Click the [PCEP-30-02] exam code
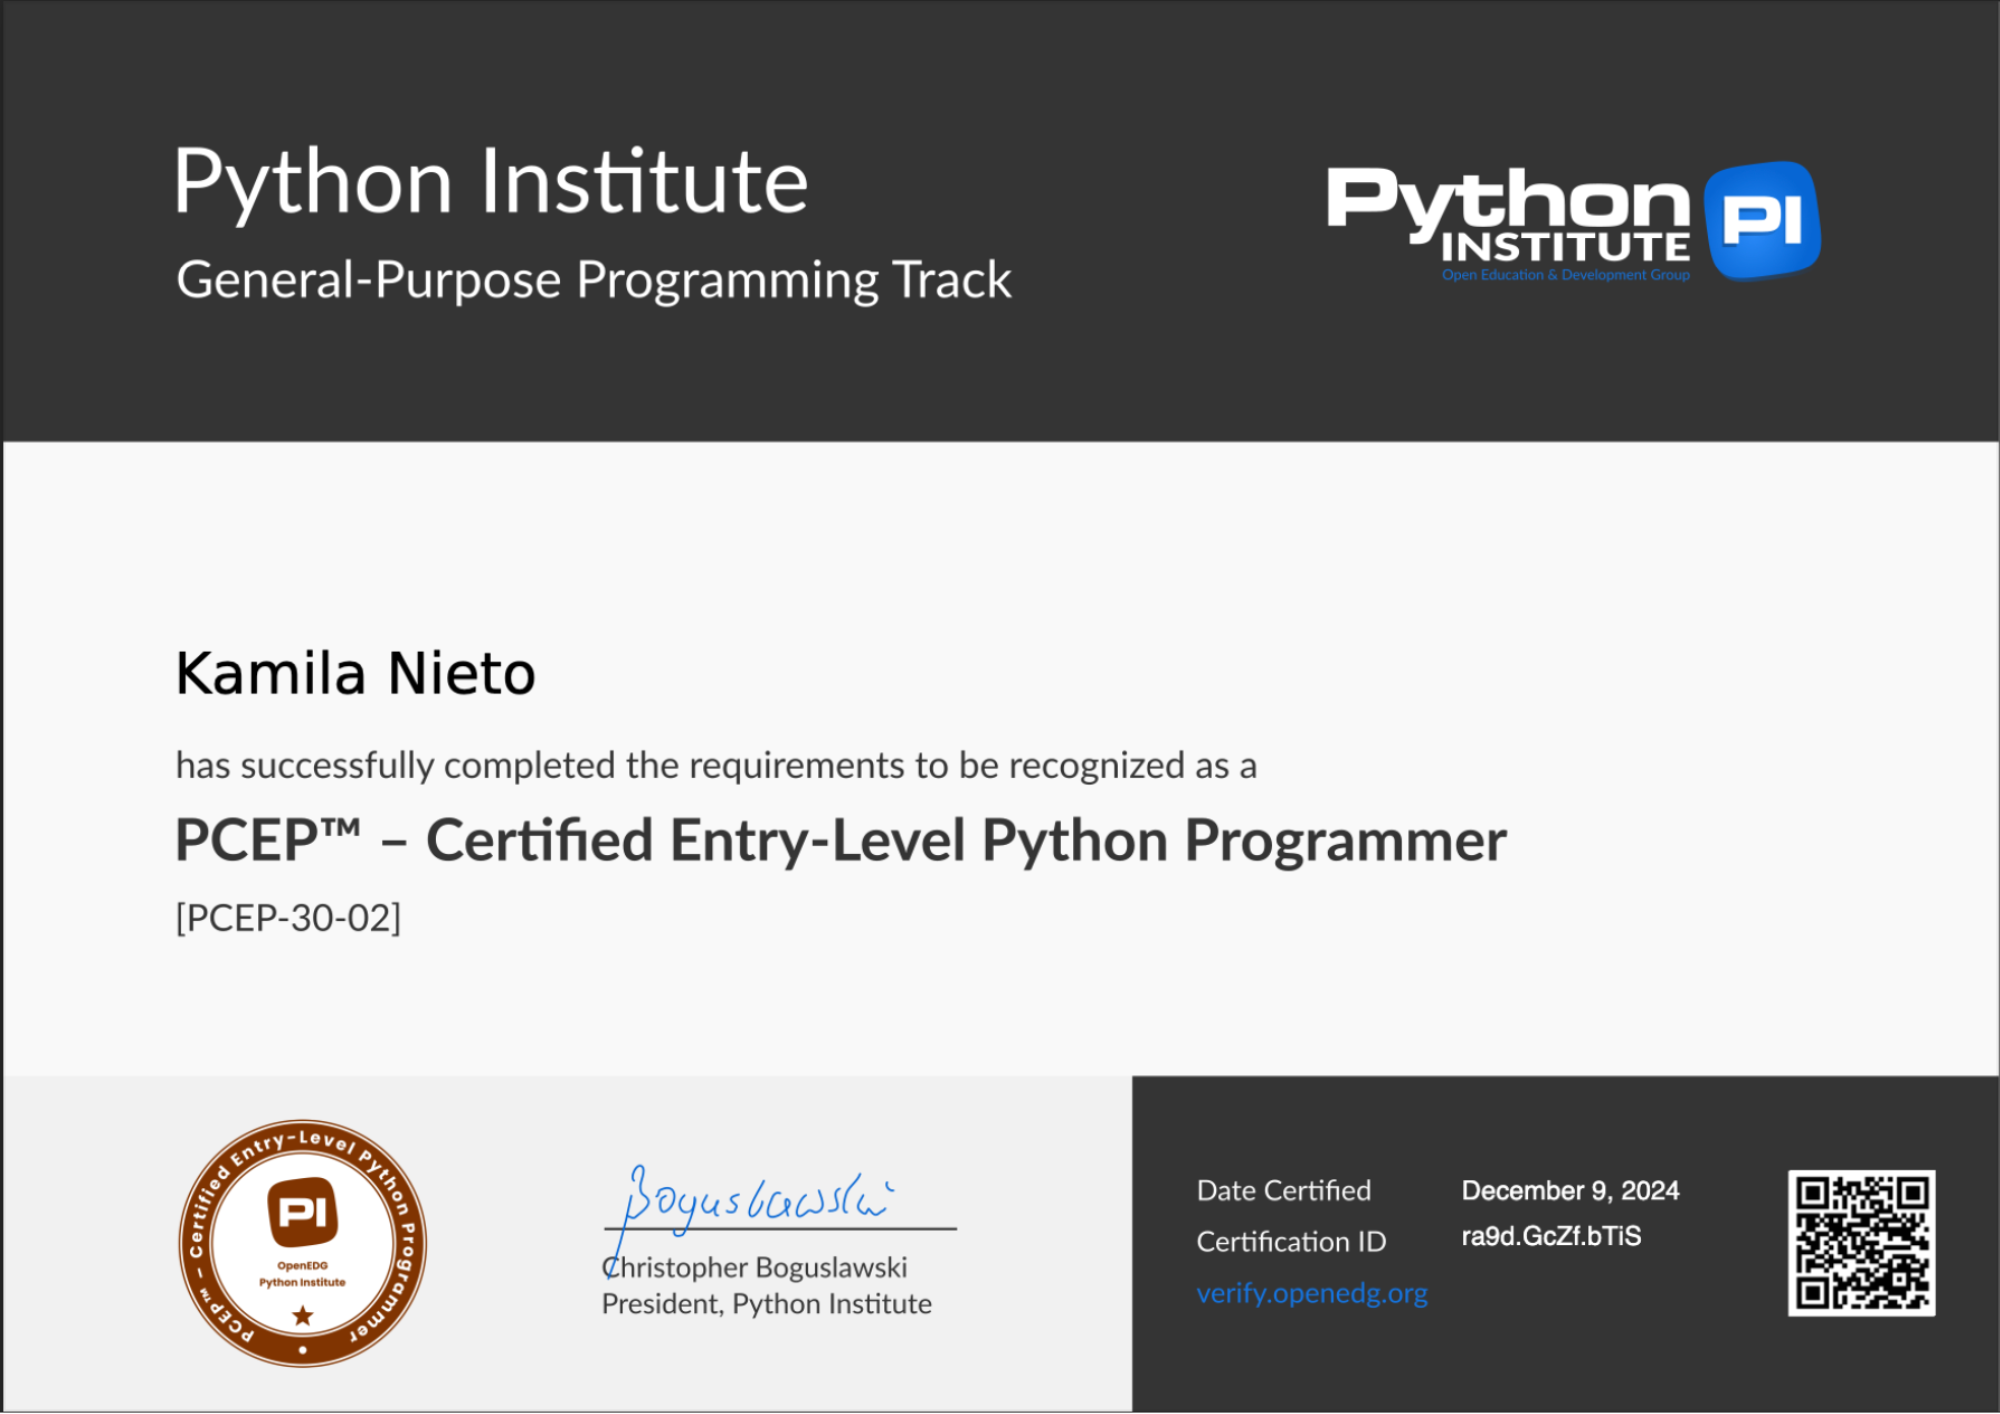 click(x=287, y=915)
